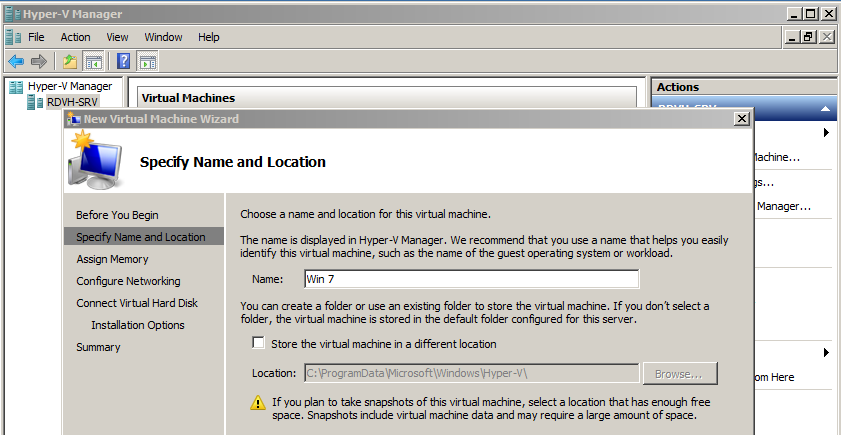The image size is (841, 435).
Task: Toggle Show/Hide Console Tree toolbar icon
Action: (x=93, y=61)
